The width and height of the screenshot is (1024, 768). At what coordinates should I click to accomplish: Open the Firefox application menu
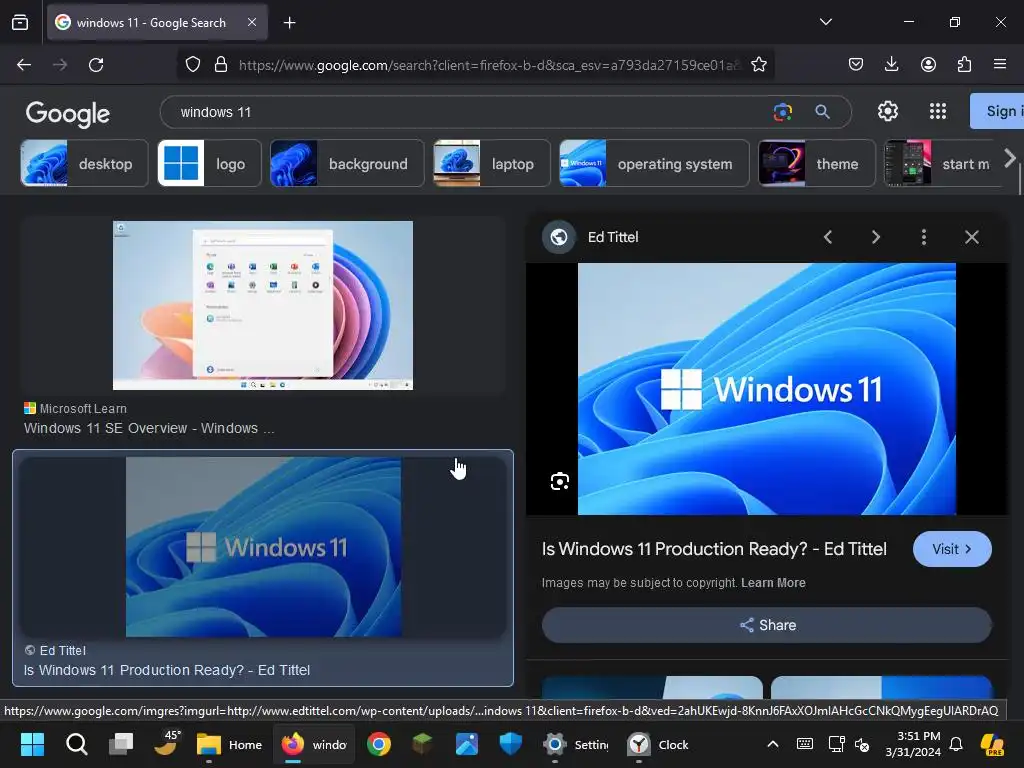coord(1000,64)
